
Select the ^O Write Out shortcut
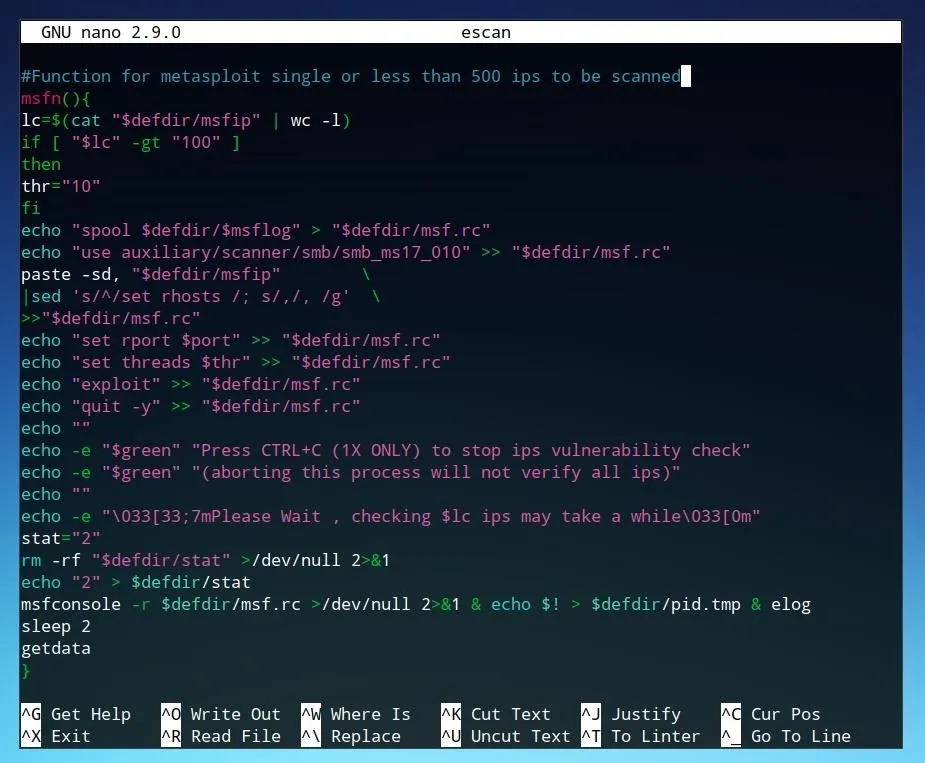click(221, 714)
